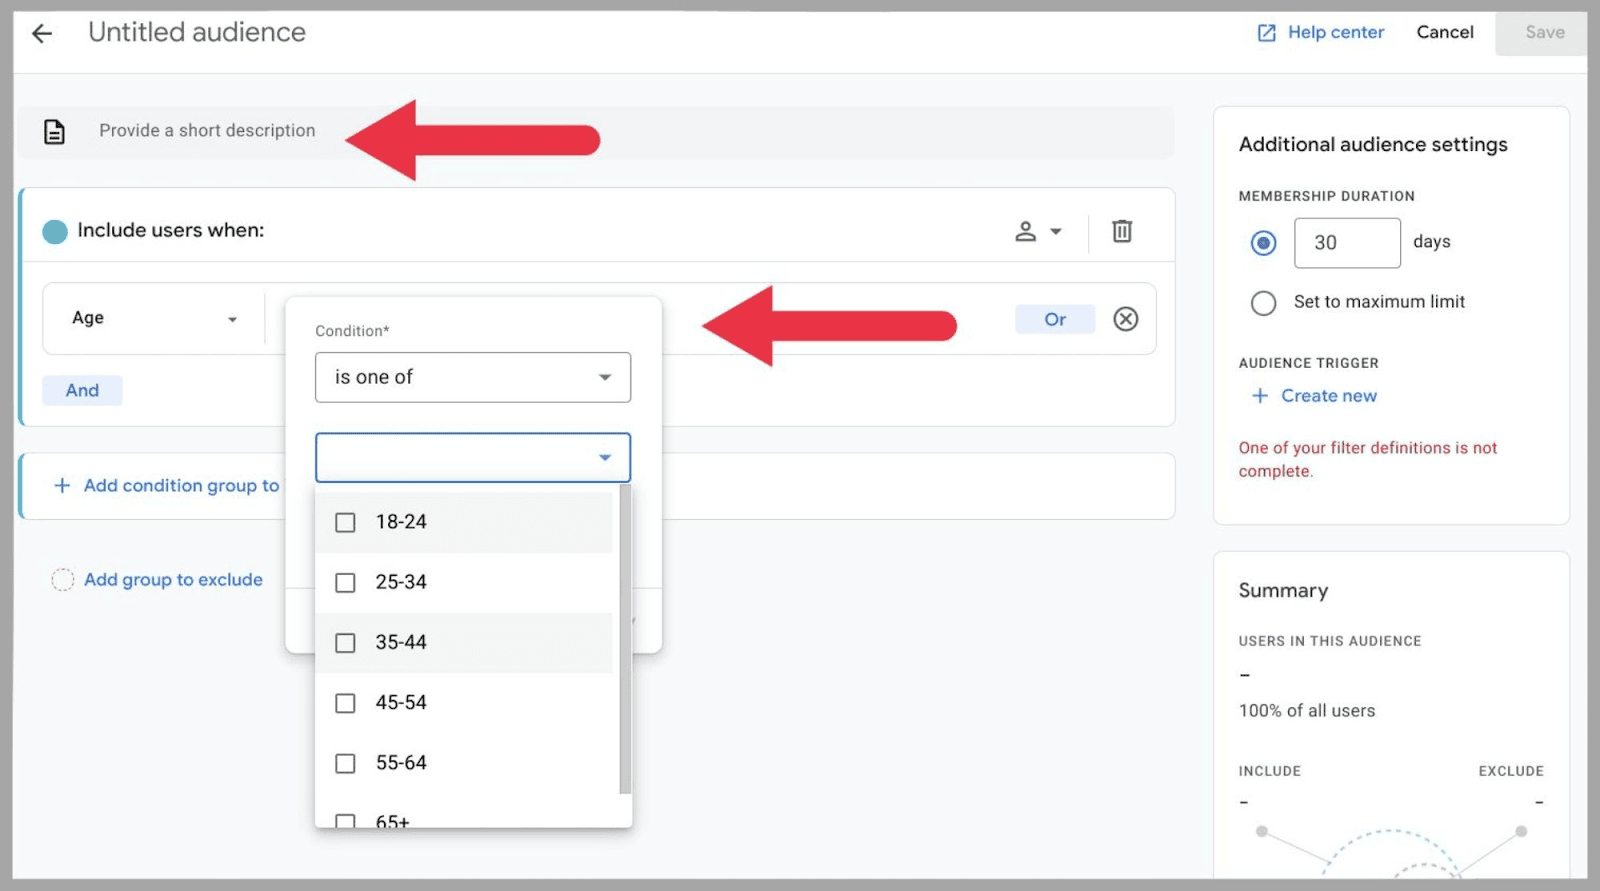Select the 30 days membership radio button
Image resolution: width=1600 pixels, height=891 pixels.
click(1263, 243)
